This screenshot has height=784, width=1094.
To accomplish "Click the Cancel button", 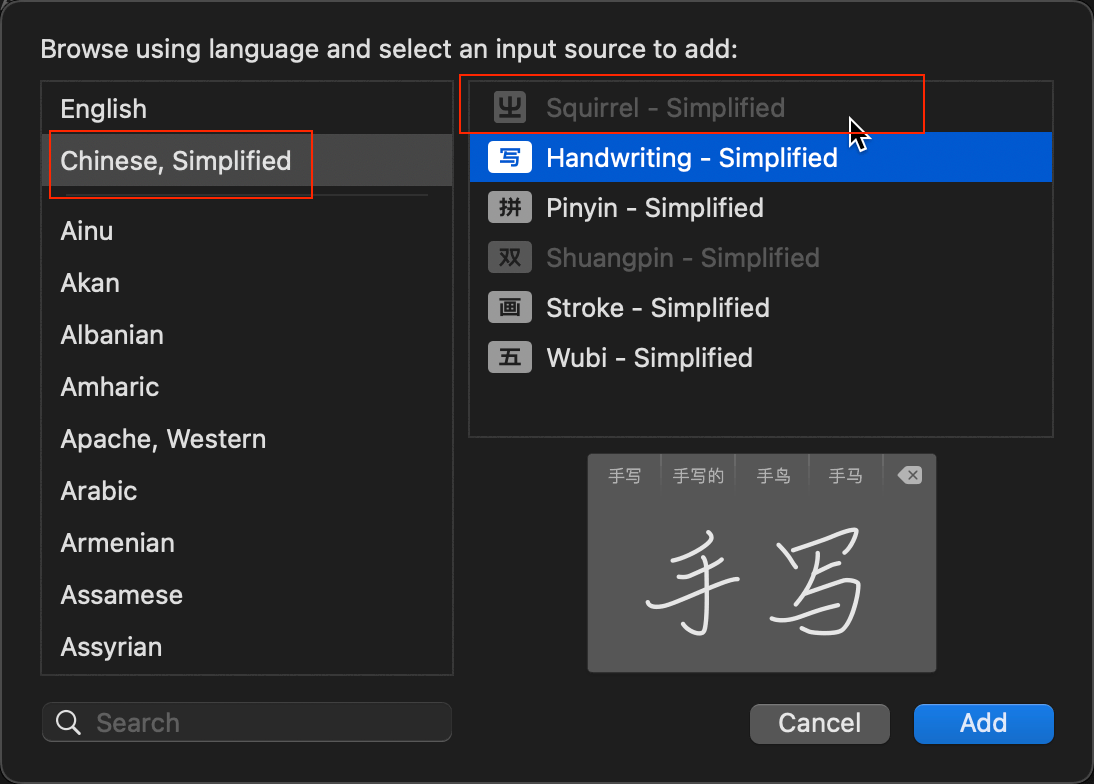I will coord(820,723).
